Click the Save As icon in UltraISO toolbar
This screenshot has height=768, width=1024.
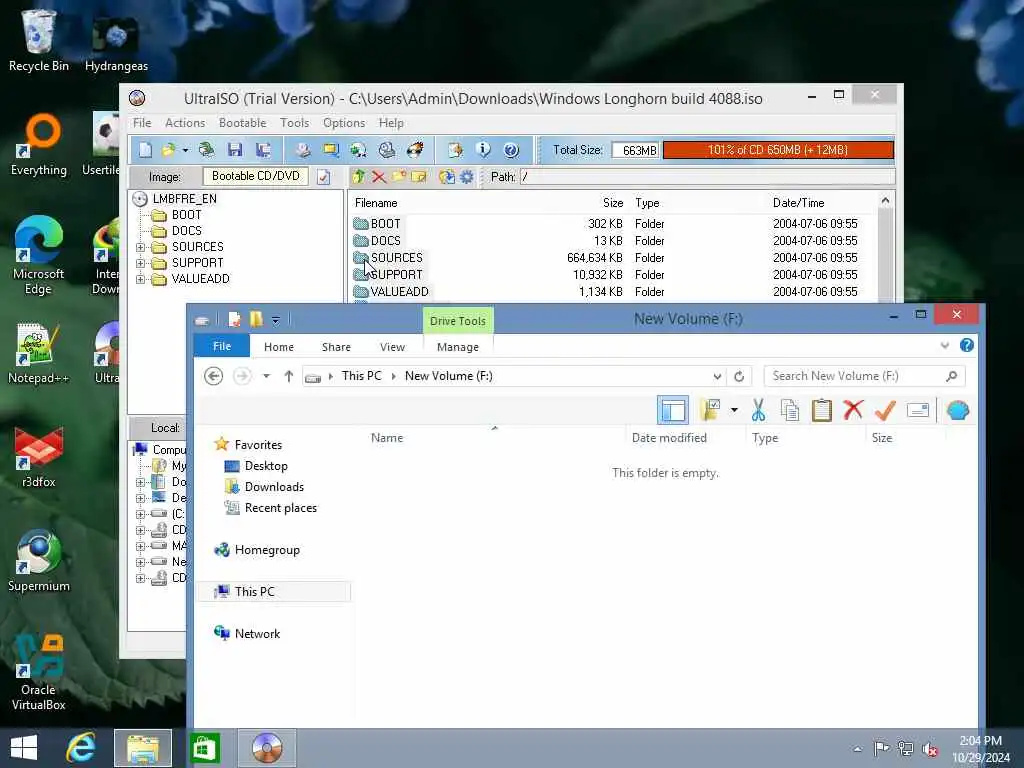click(x=263, y=150)
